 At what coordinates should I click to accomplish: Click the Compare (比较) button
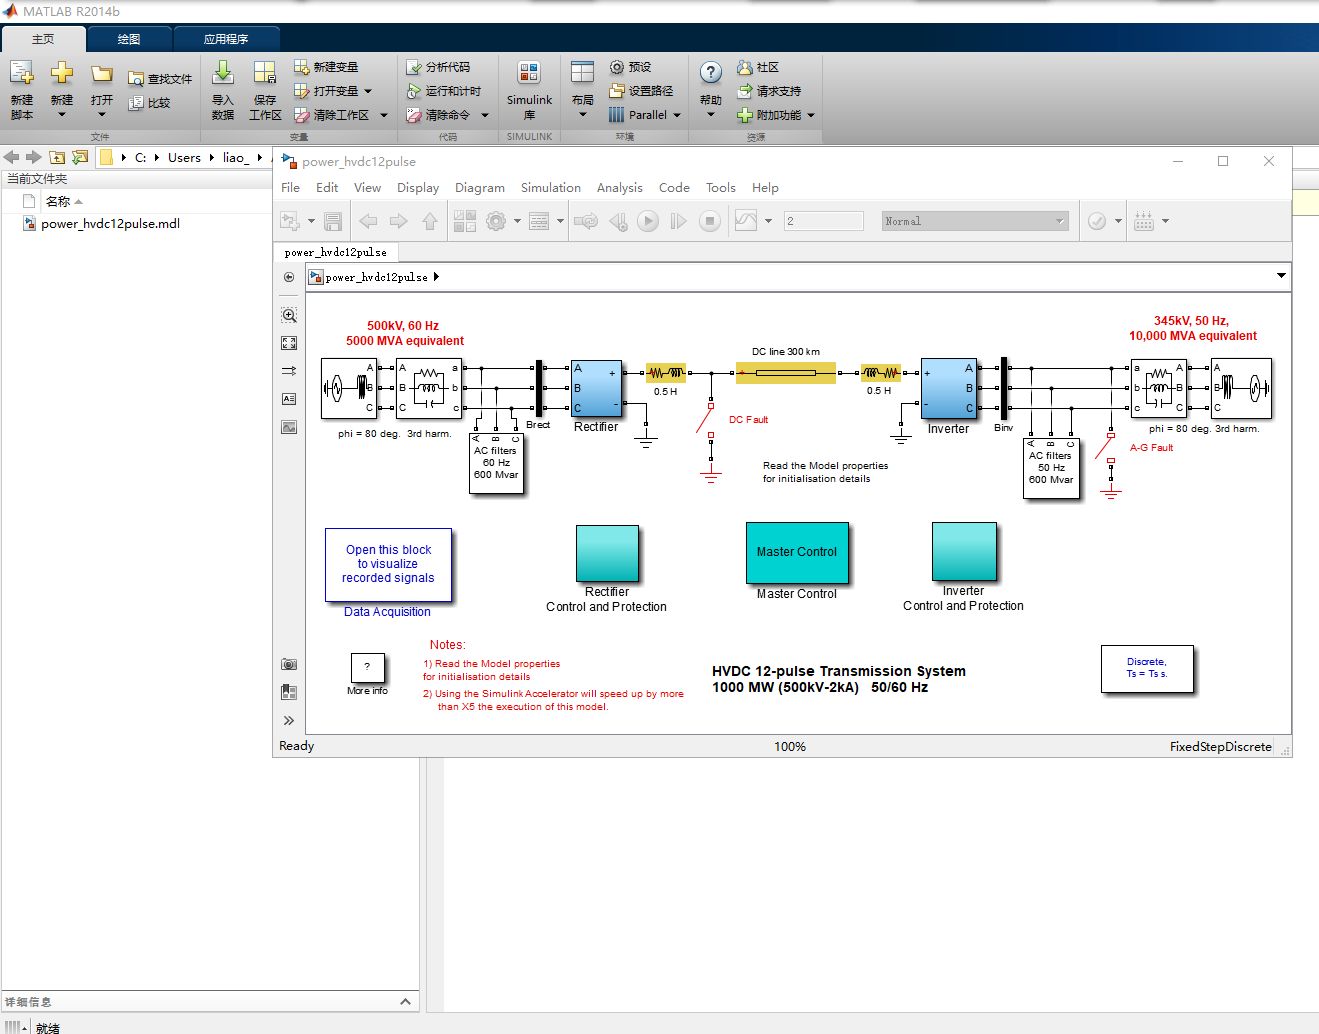pos(150,103)
